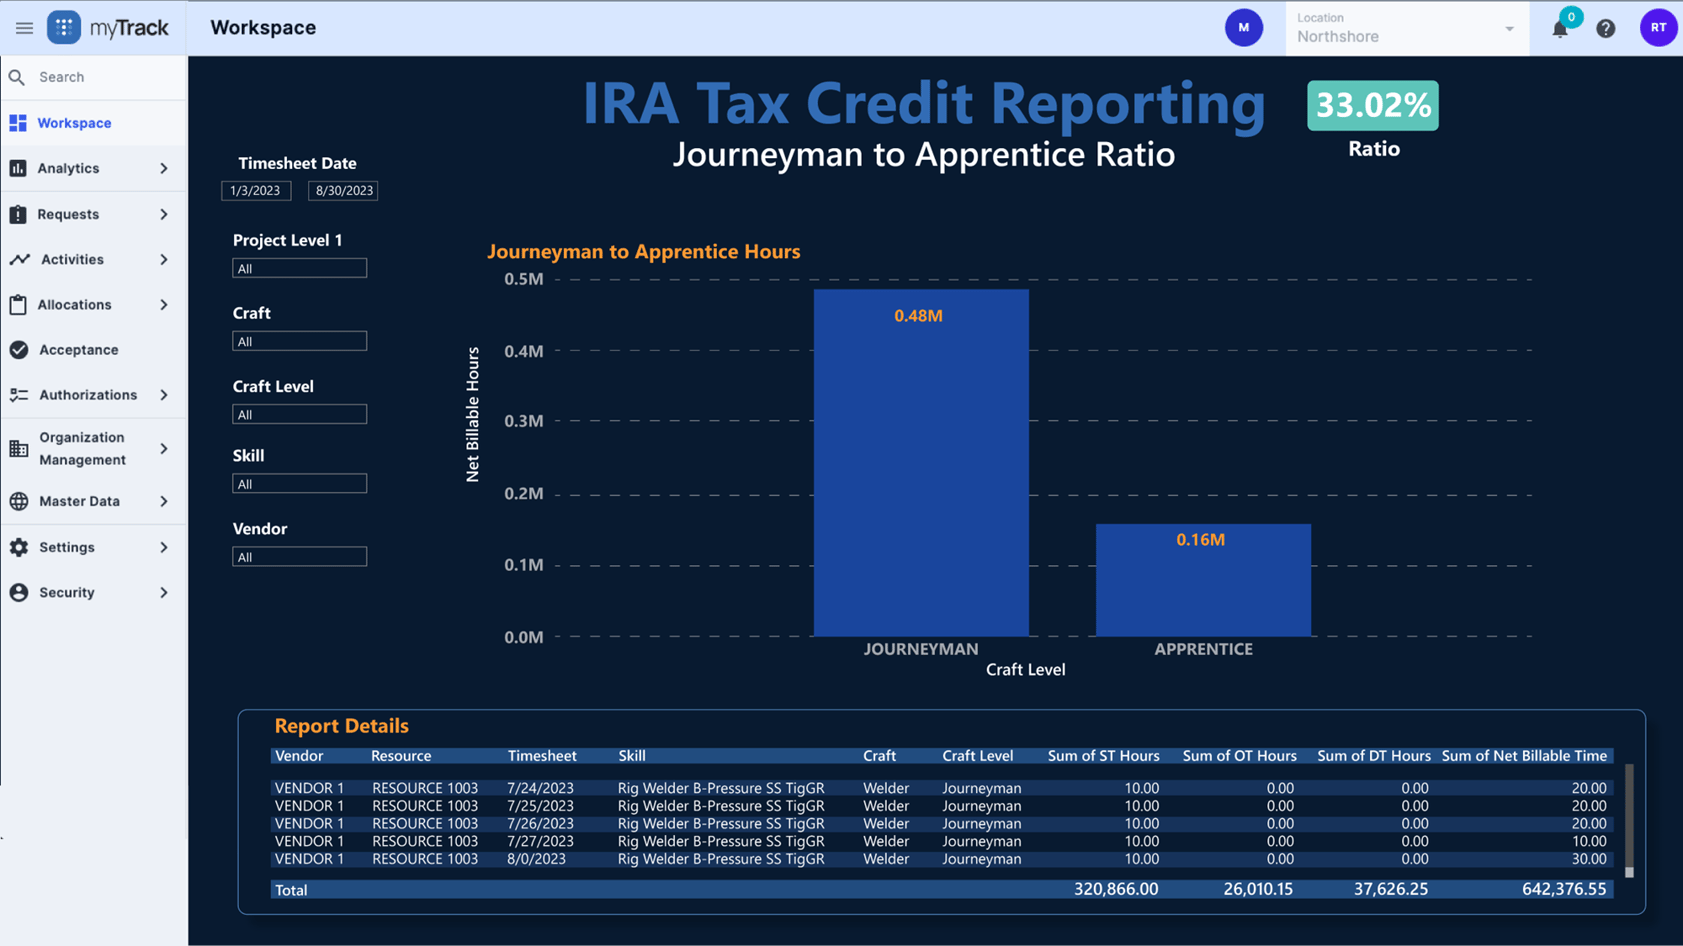1683x946 pixels.
Task: Open the Analytics bar-chart icon in sidebar
Action: (x=20, y=168)
